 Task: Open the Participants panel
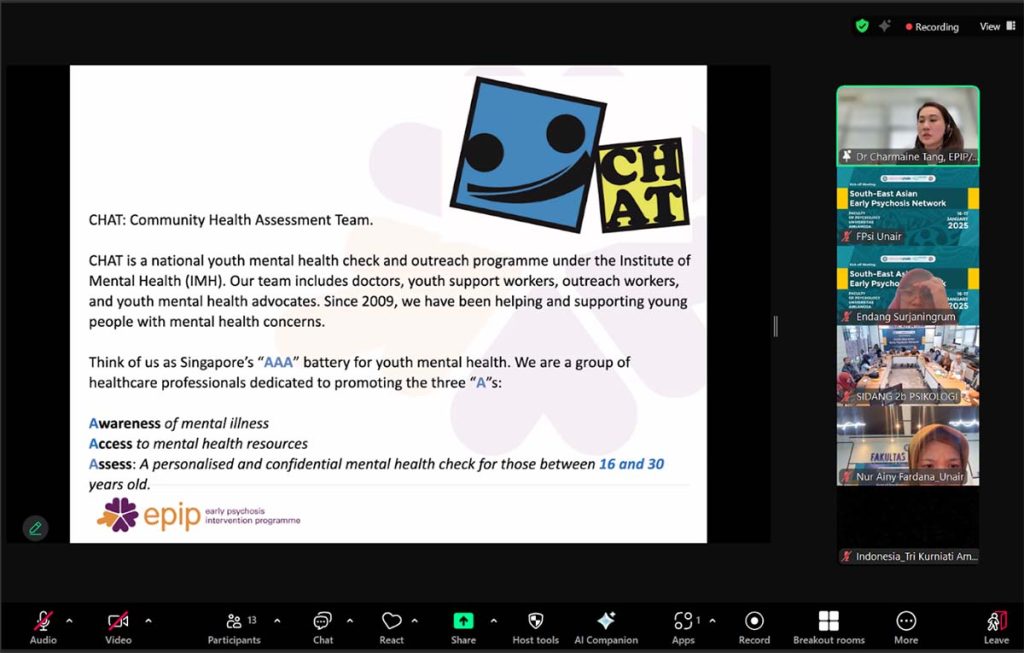234,621
